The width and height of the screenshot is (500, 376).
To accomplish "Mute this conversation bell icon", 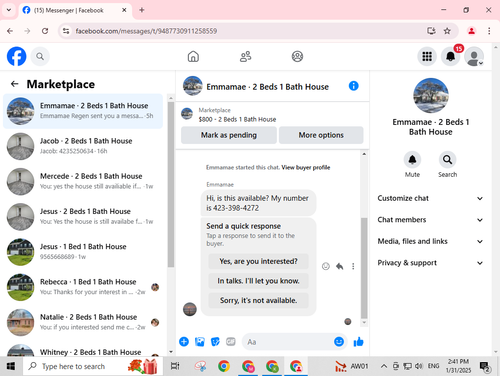I will click(x=412, y=160).
